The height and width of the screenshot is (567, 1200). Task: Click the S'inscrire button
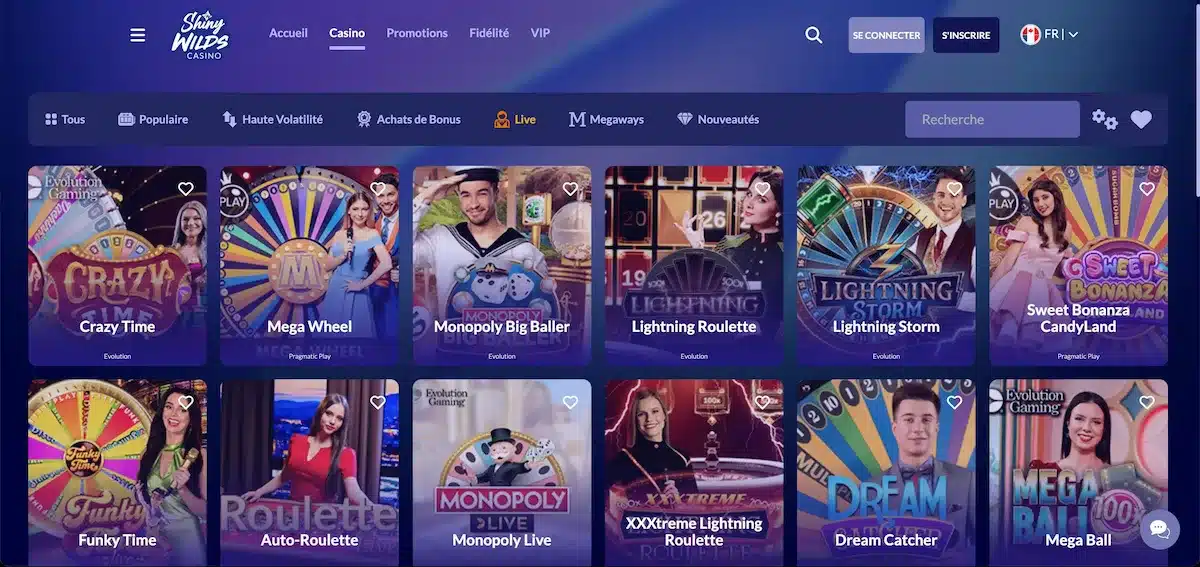tap(966, 35)
